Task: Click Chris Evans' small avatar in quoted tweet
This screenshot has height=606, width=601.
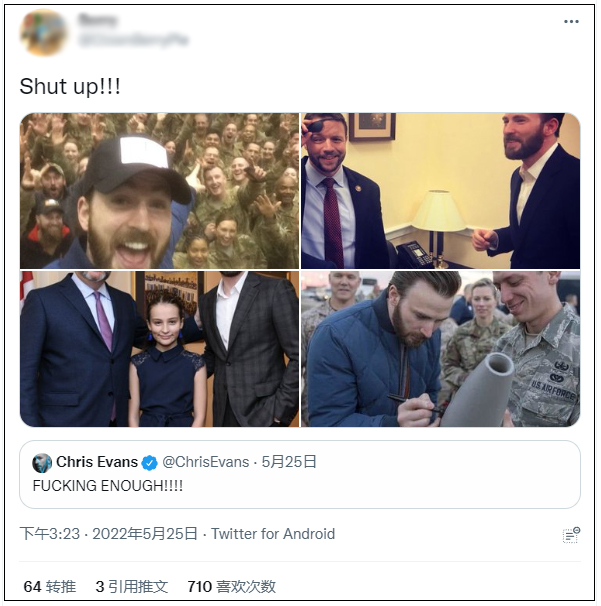Action: pyautogui.click(x=42, y=463)
